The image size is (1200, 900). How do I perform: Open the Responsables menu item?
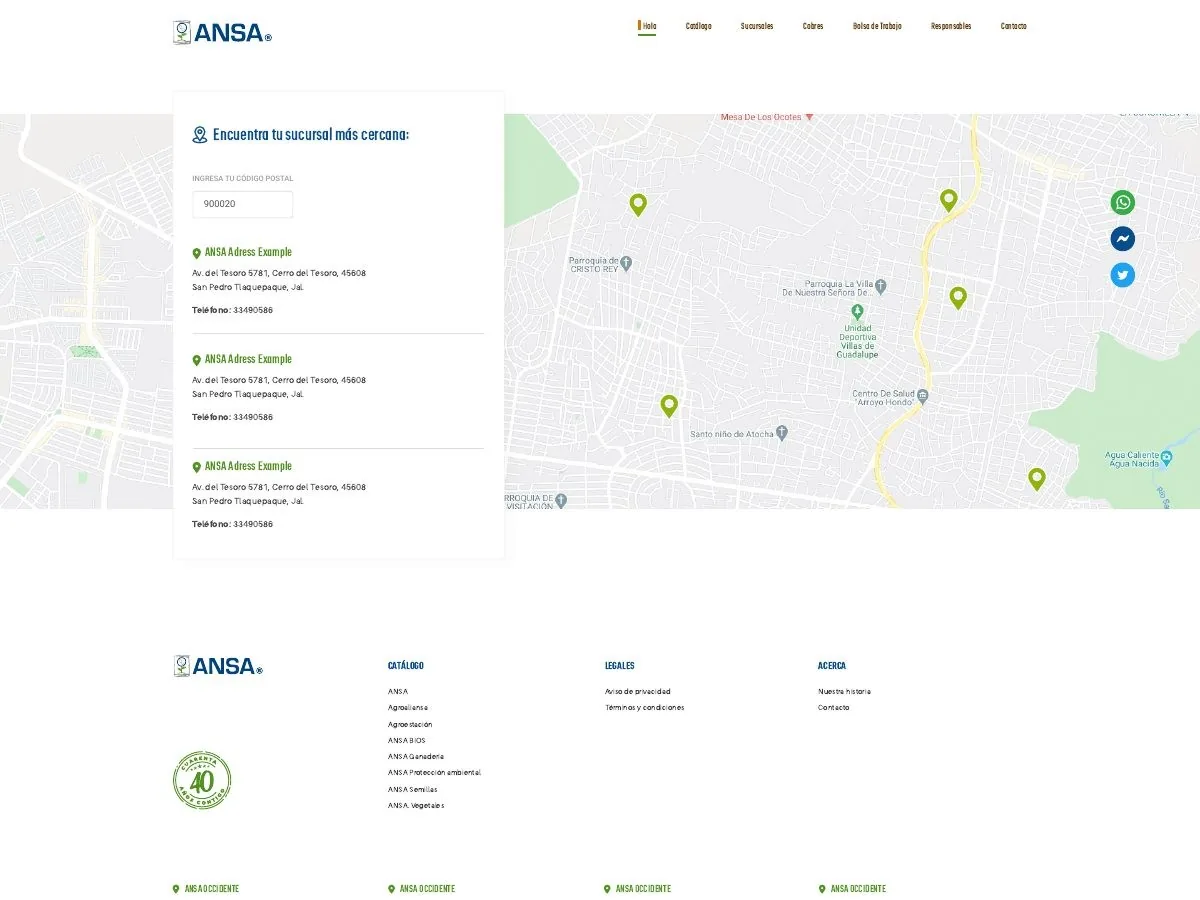(951, 26)
